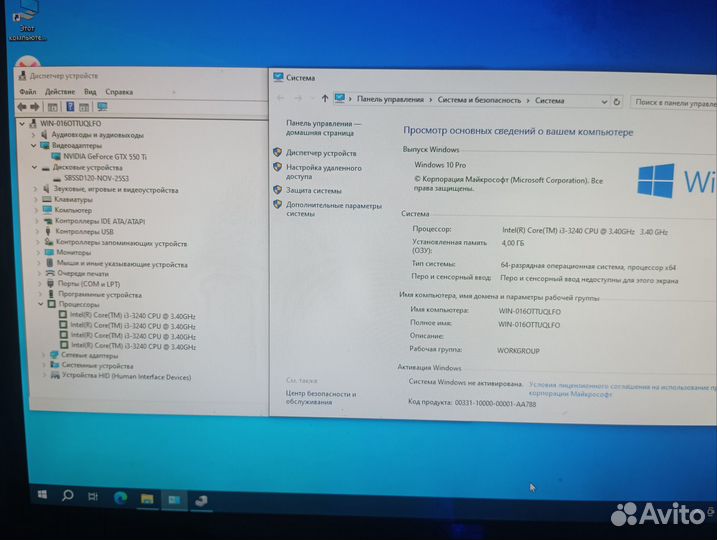Open Microsoft Edge from the taskbar
The image size is (717, 540).
(120, 497)
